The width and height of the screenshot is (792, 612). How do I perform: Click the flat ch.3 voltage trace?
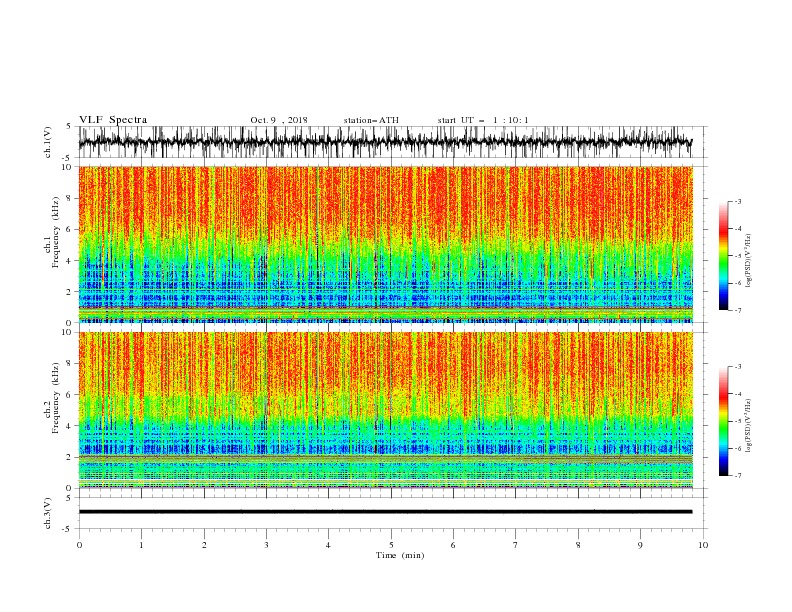pos(385,512)
